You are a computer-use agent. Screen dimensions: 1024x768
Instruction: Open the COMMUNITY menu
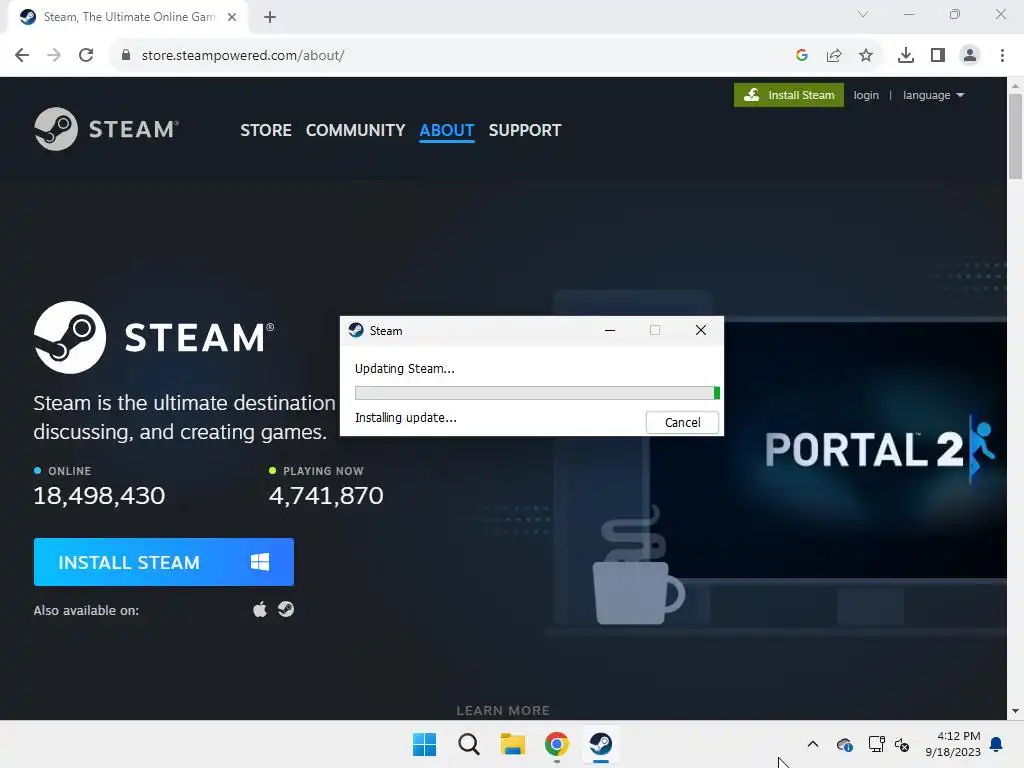pos(355,130)
